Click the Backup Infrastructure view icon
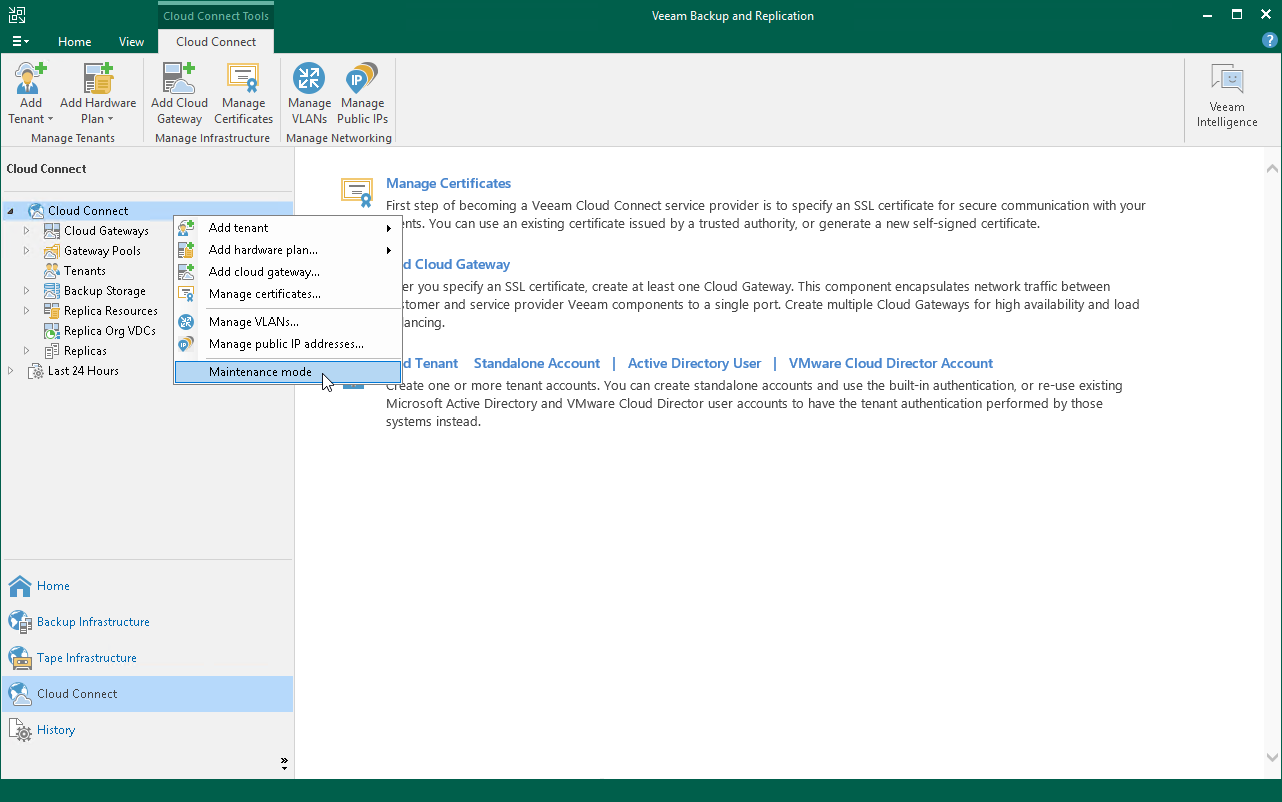This screenshot has height=802, width=1282. 20,622
